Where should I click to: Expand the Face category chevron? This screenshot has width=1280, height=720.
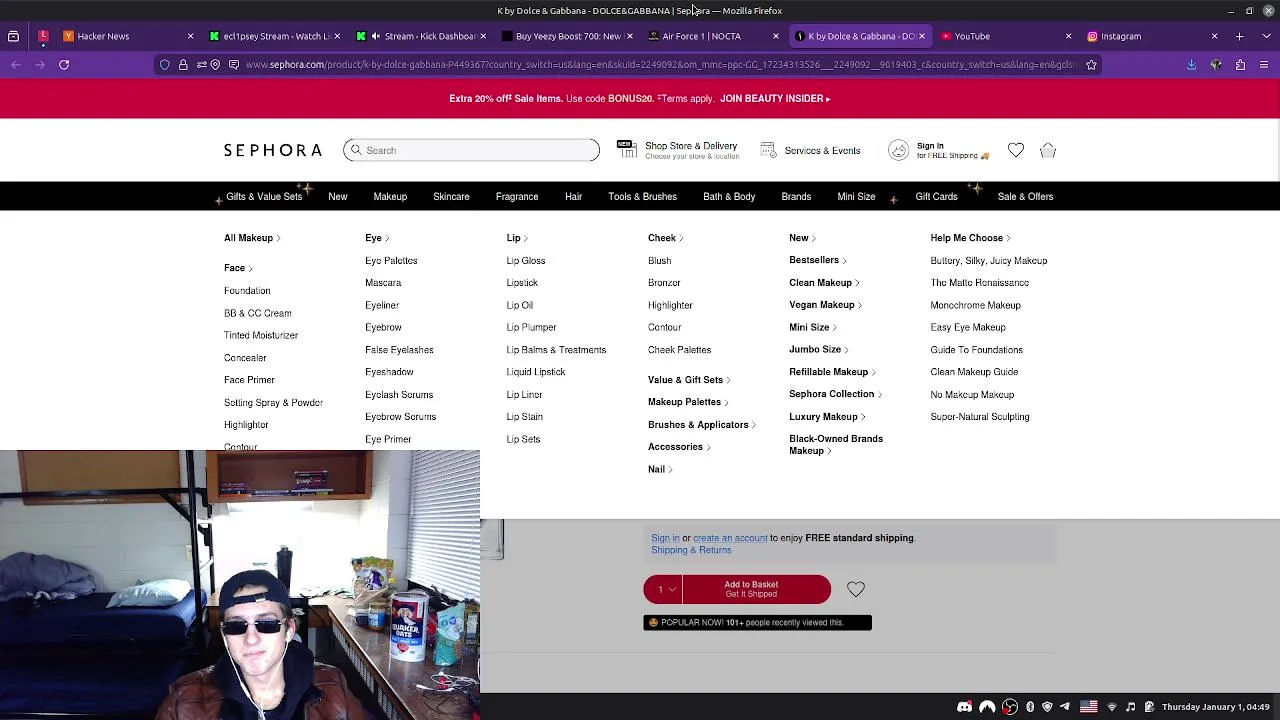click(250, 268)
